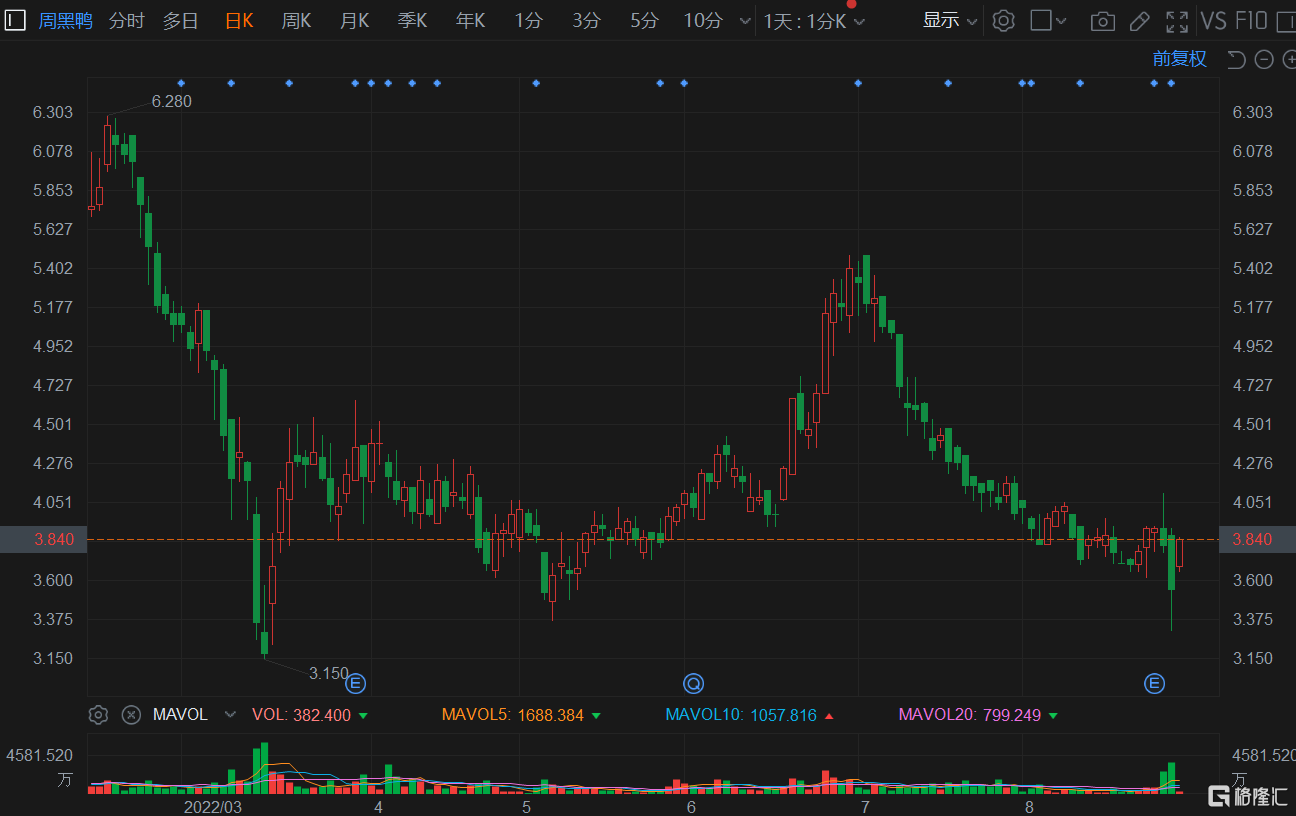
Task: Take a chart screenshot with the camera icon
Action: tap(1102, 21)
